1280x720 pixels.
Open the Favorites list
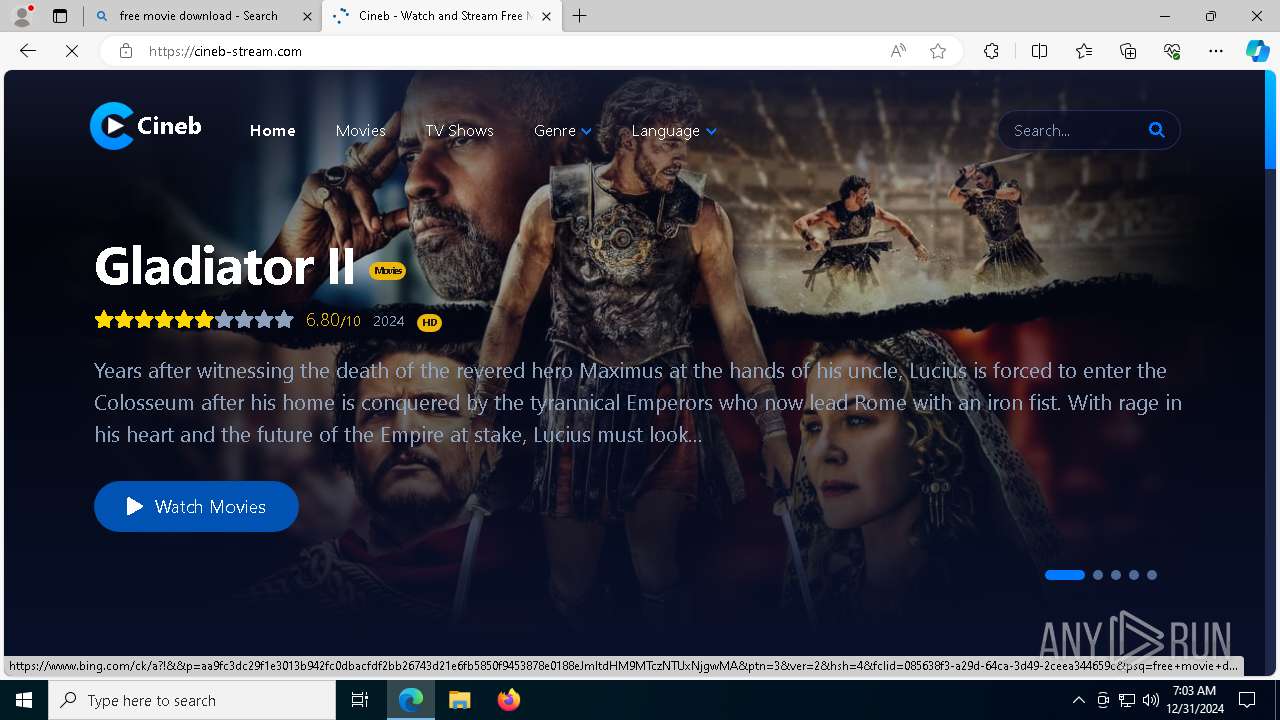coord(1084,51)
